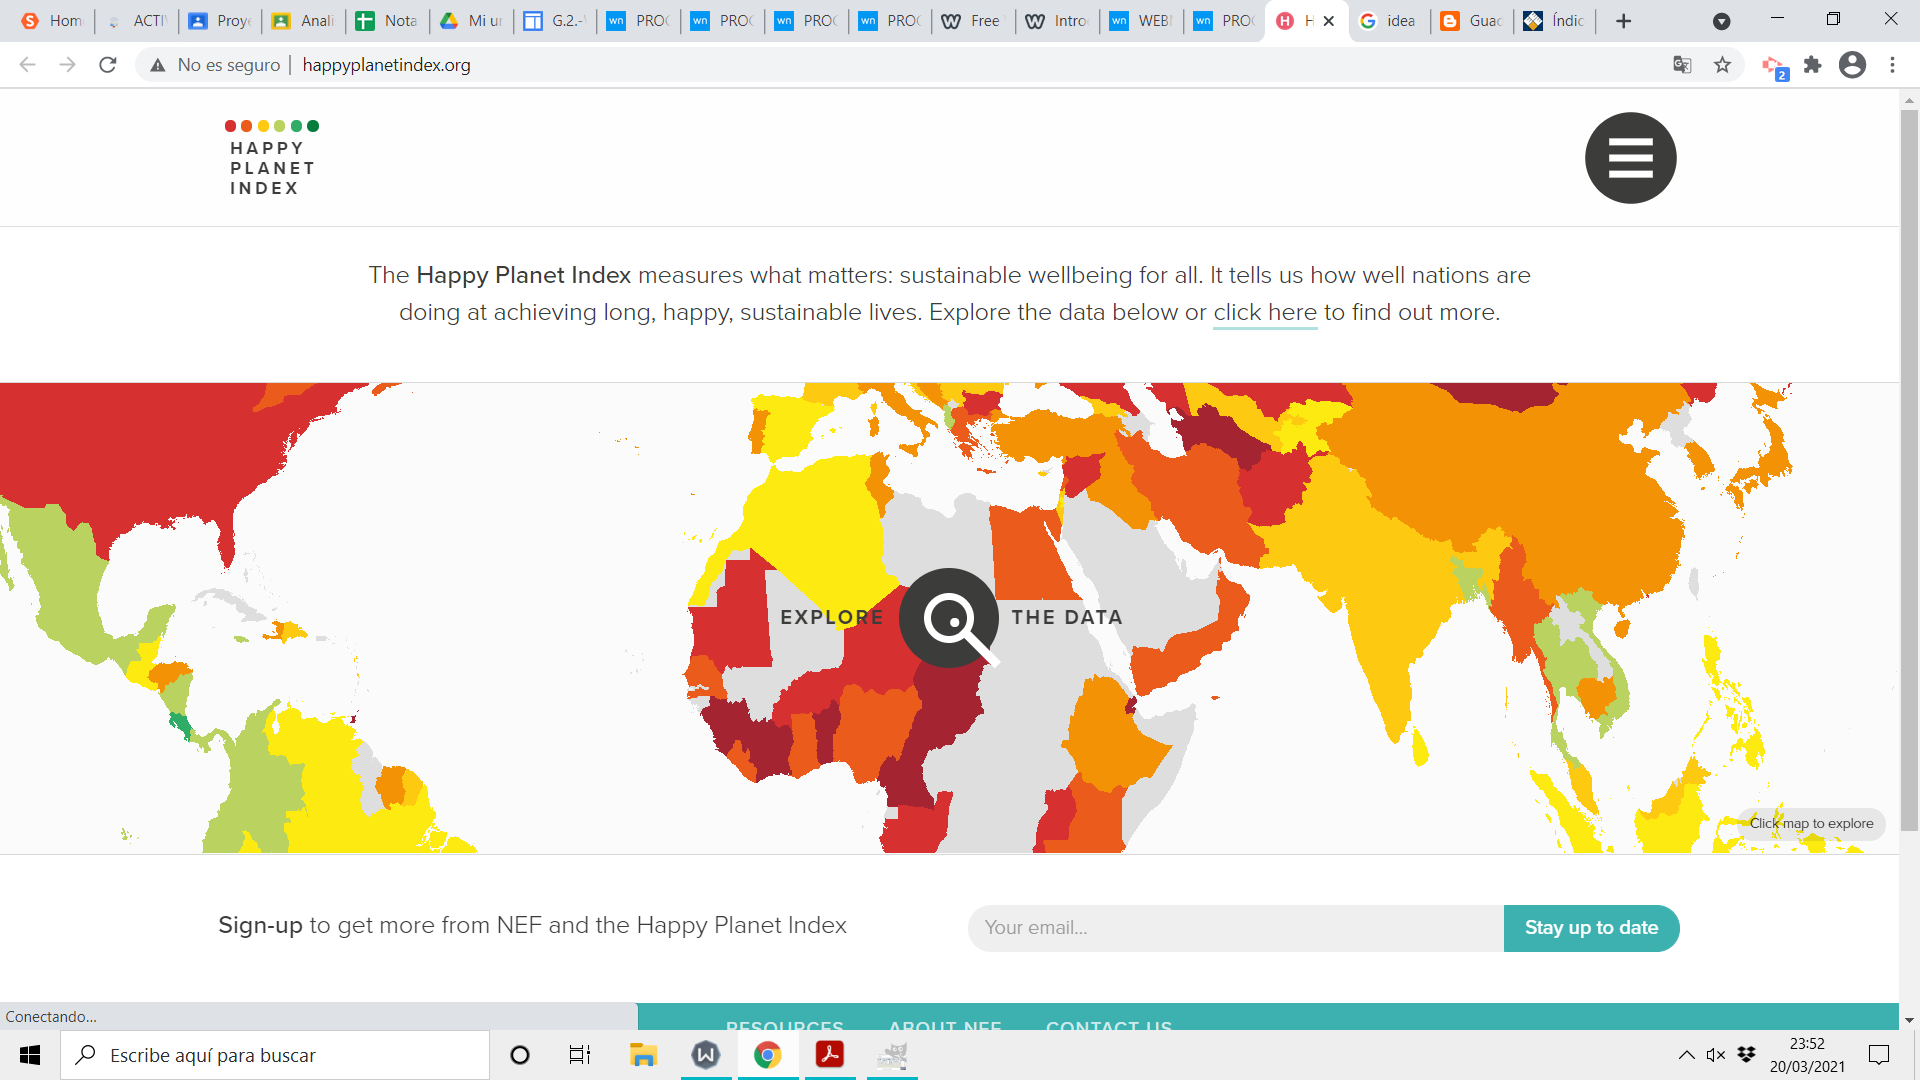Open the Windows Start button
1920x1080 pixels.
coord(30,1055)
